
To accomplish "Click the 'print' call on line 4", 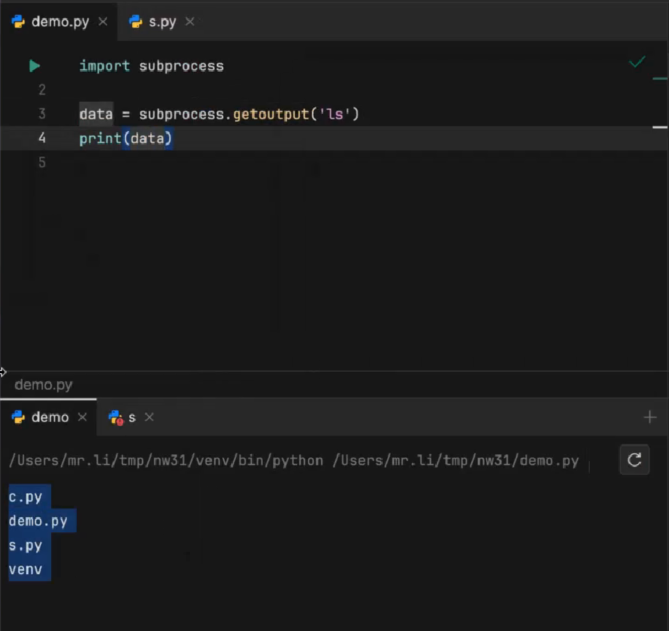I will pos(100,139).
